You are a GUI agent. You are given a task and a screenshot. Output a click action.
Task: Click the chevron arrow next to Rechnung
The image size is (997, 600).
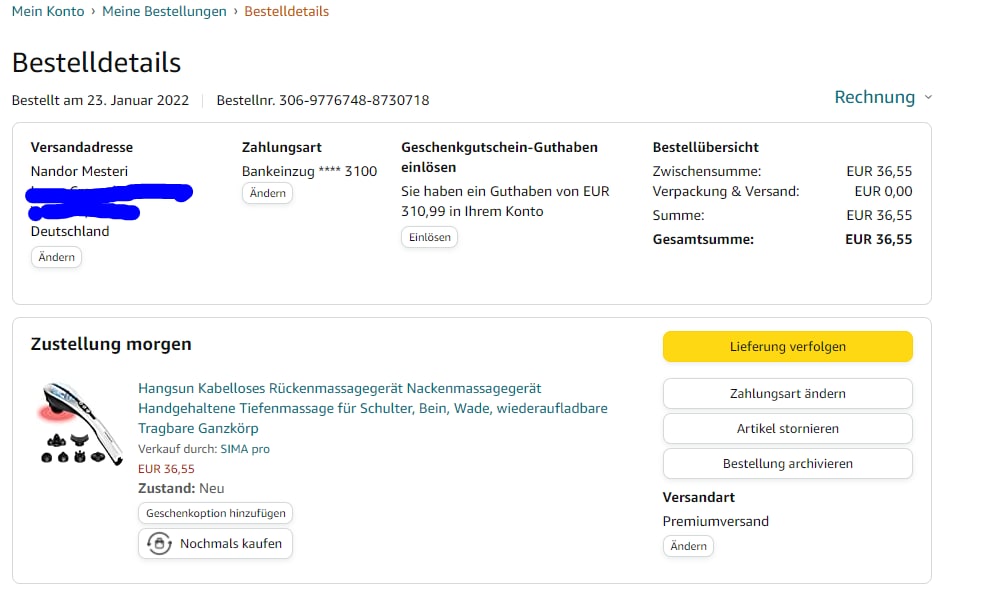[928, 98]
